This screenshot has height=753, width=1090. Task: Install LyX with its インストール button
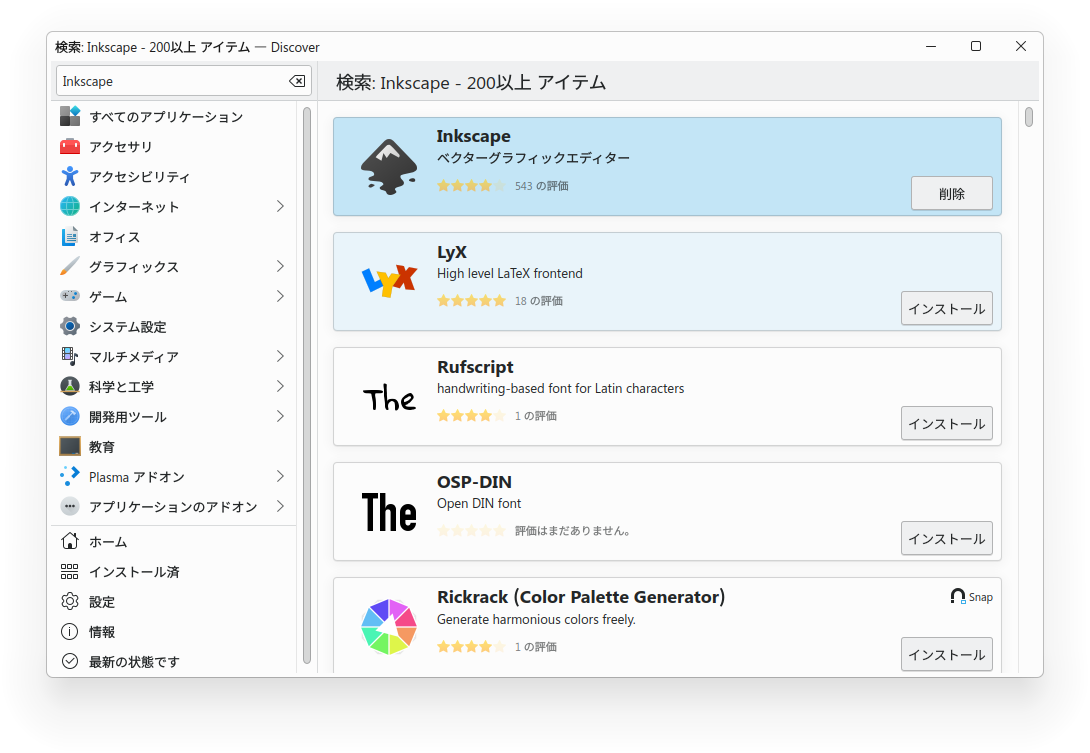[947, 308]
